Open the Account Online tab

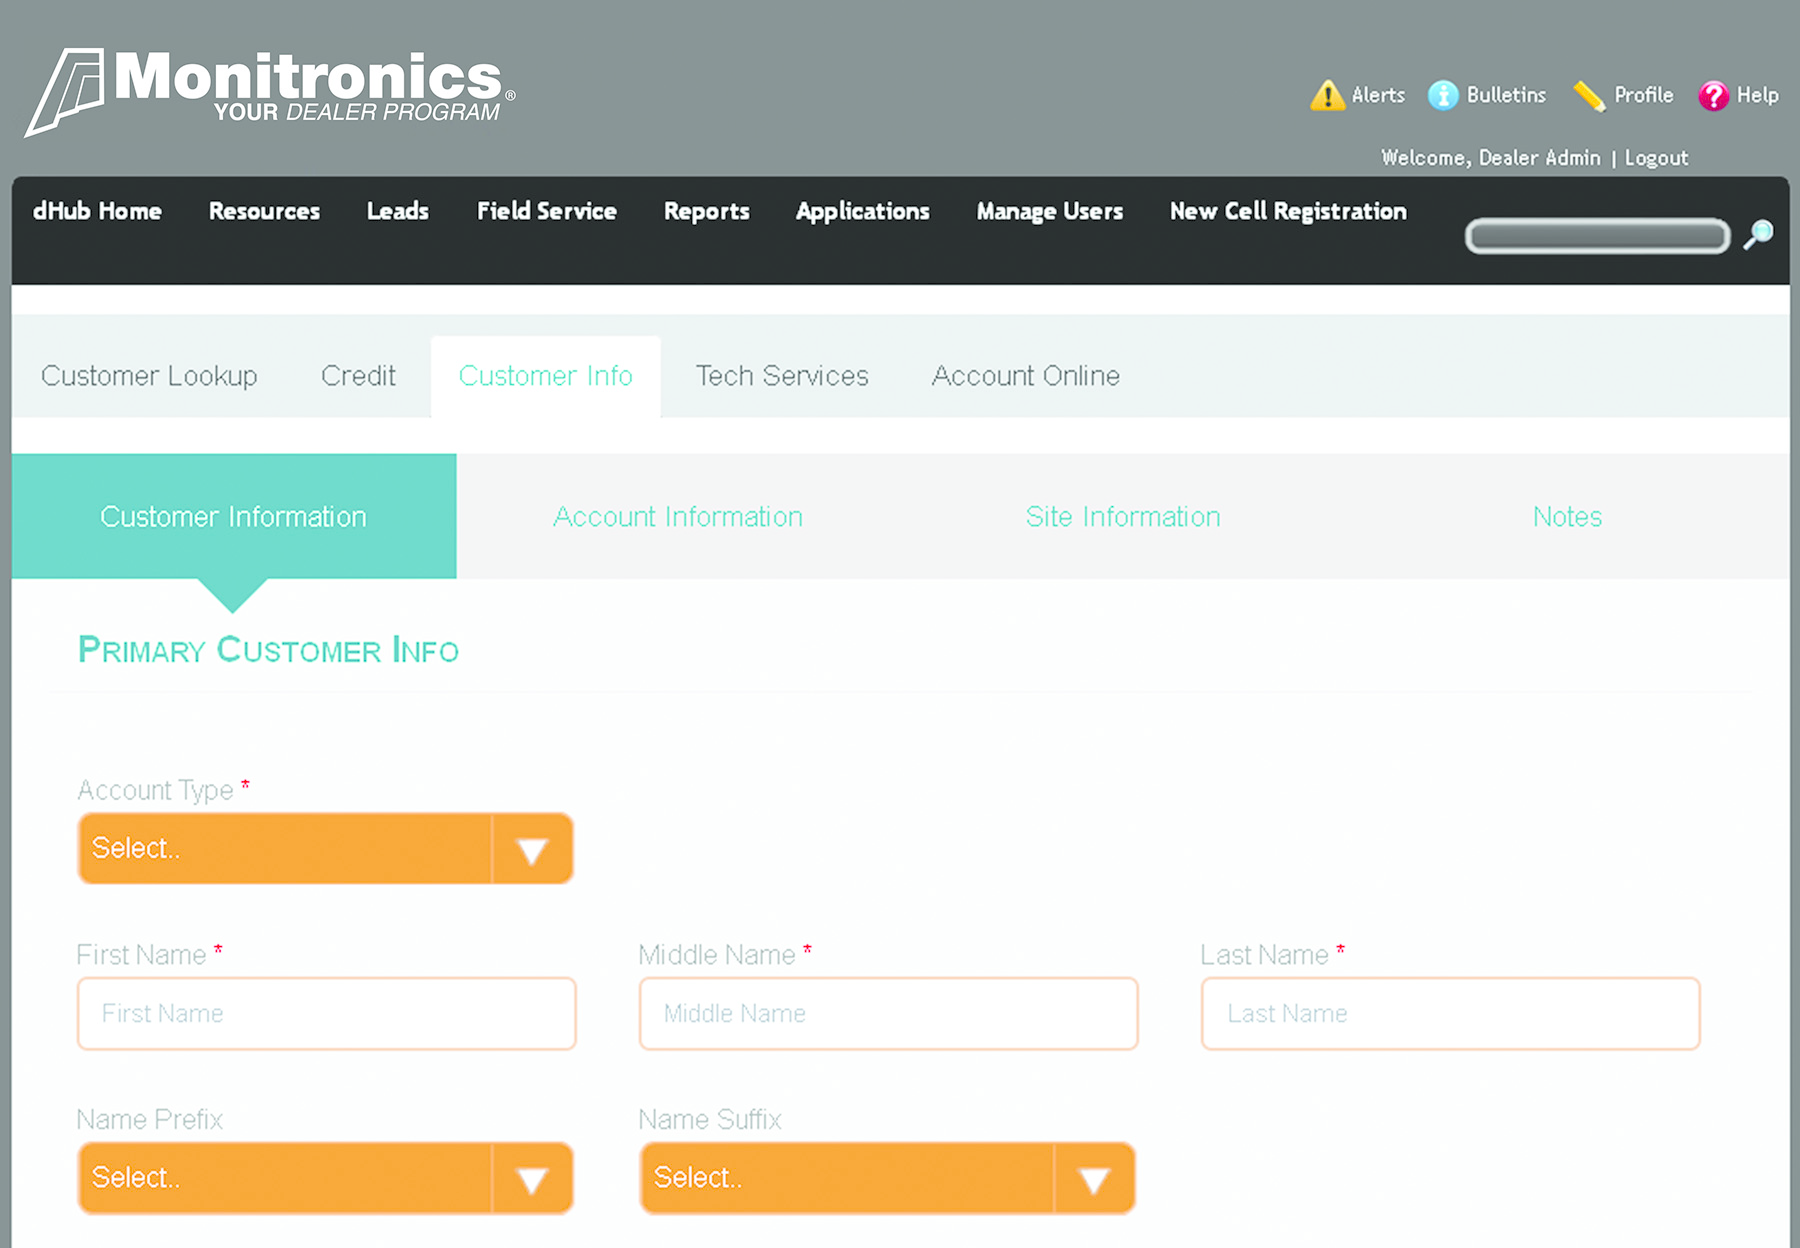click(x=1024, y=376)
